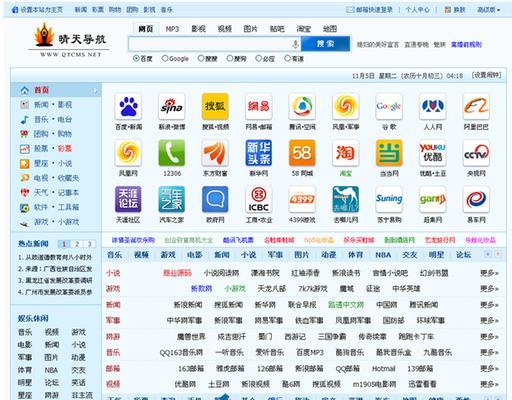Open the m1905电影网 link
The width and height of the screenshot is (512, 400).
tap(374, 384)
